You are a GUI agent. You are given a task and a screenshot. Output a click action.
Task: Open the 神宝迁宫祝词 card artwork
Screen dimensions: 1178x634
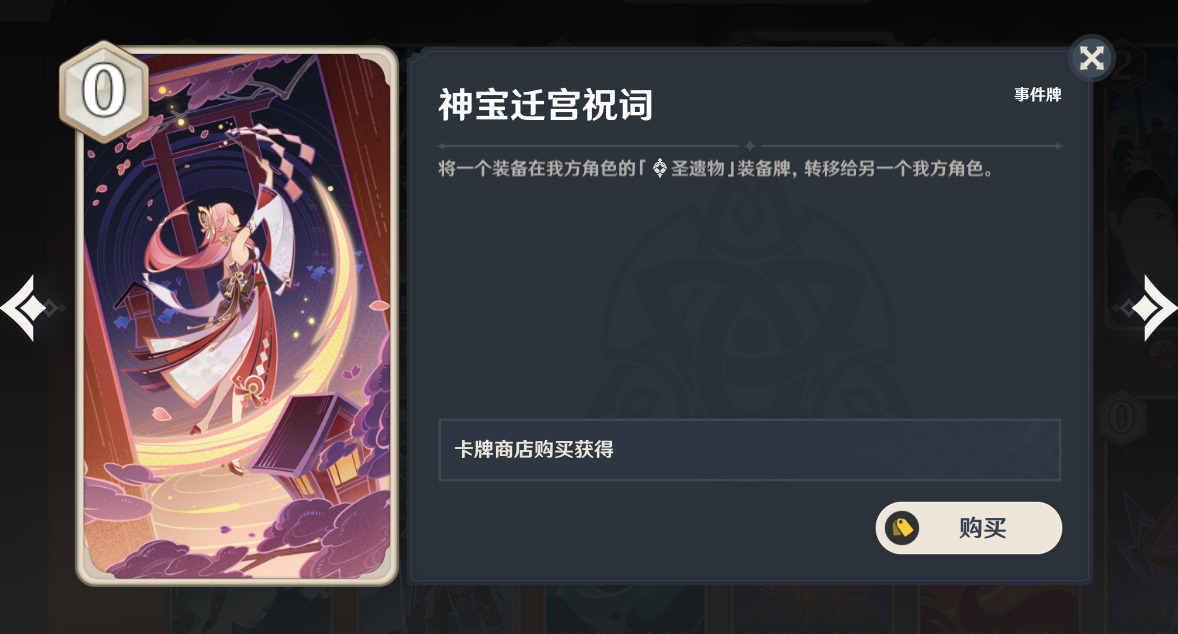tap(237, 315)
